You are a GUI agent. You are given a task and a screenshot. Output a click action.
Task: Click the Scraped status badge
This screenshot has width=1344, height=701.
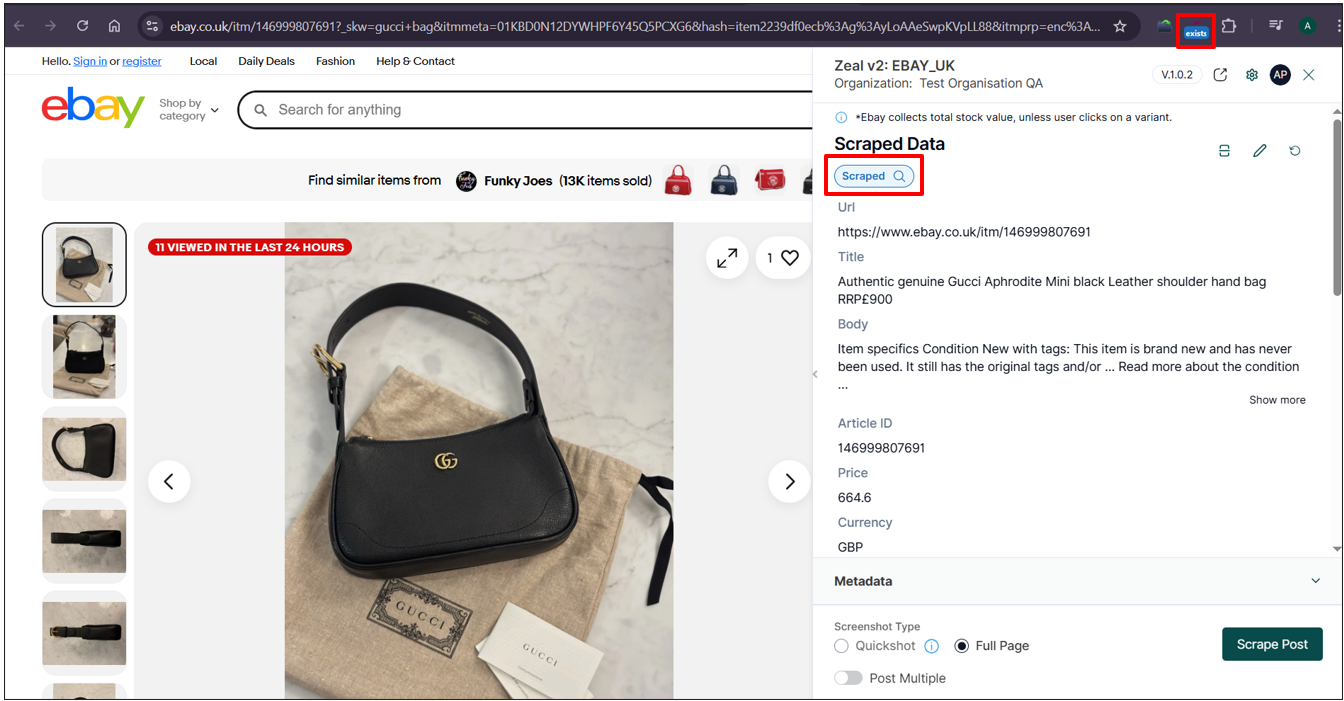874,176
